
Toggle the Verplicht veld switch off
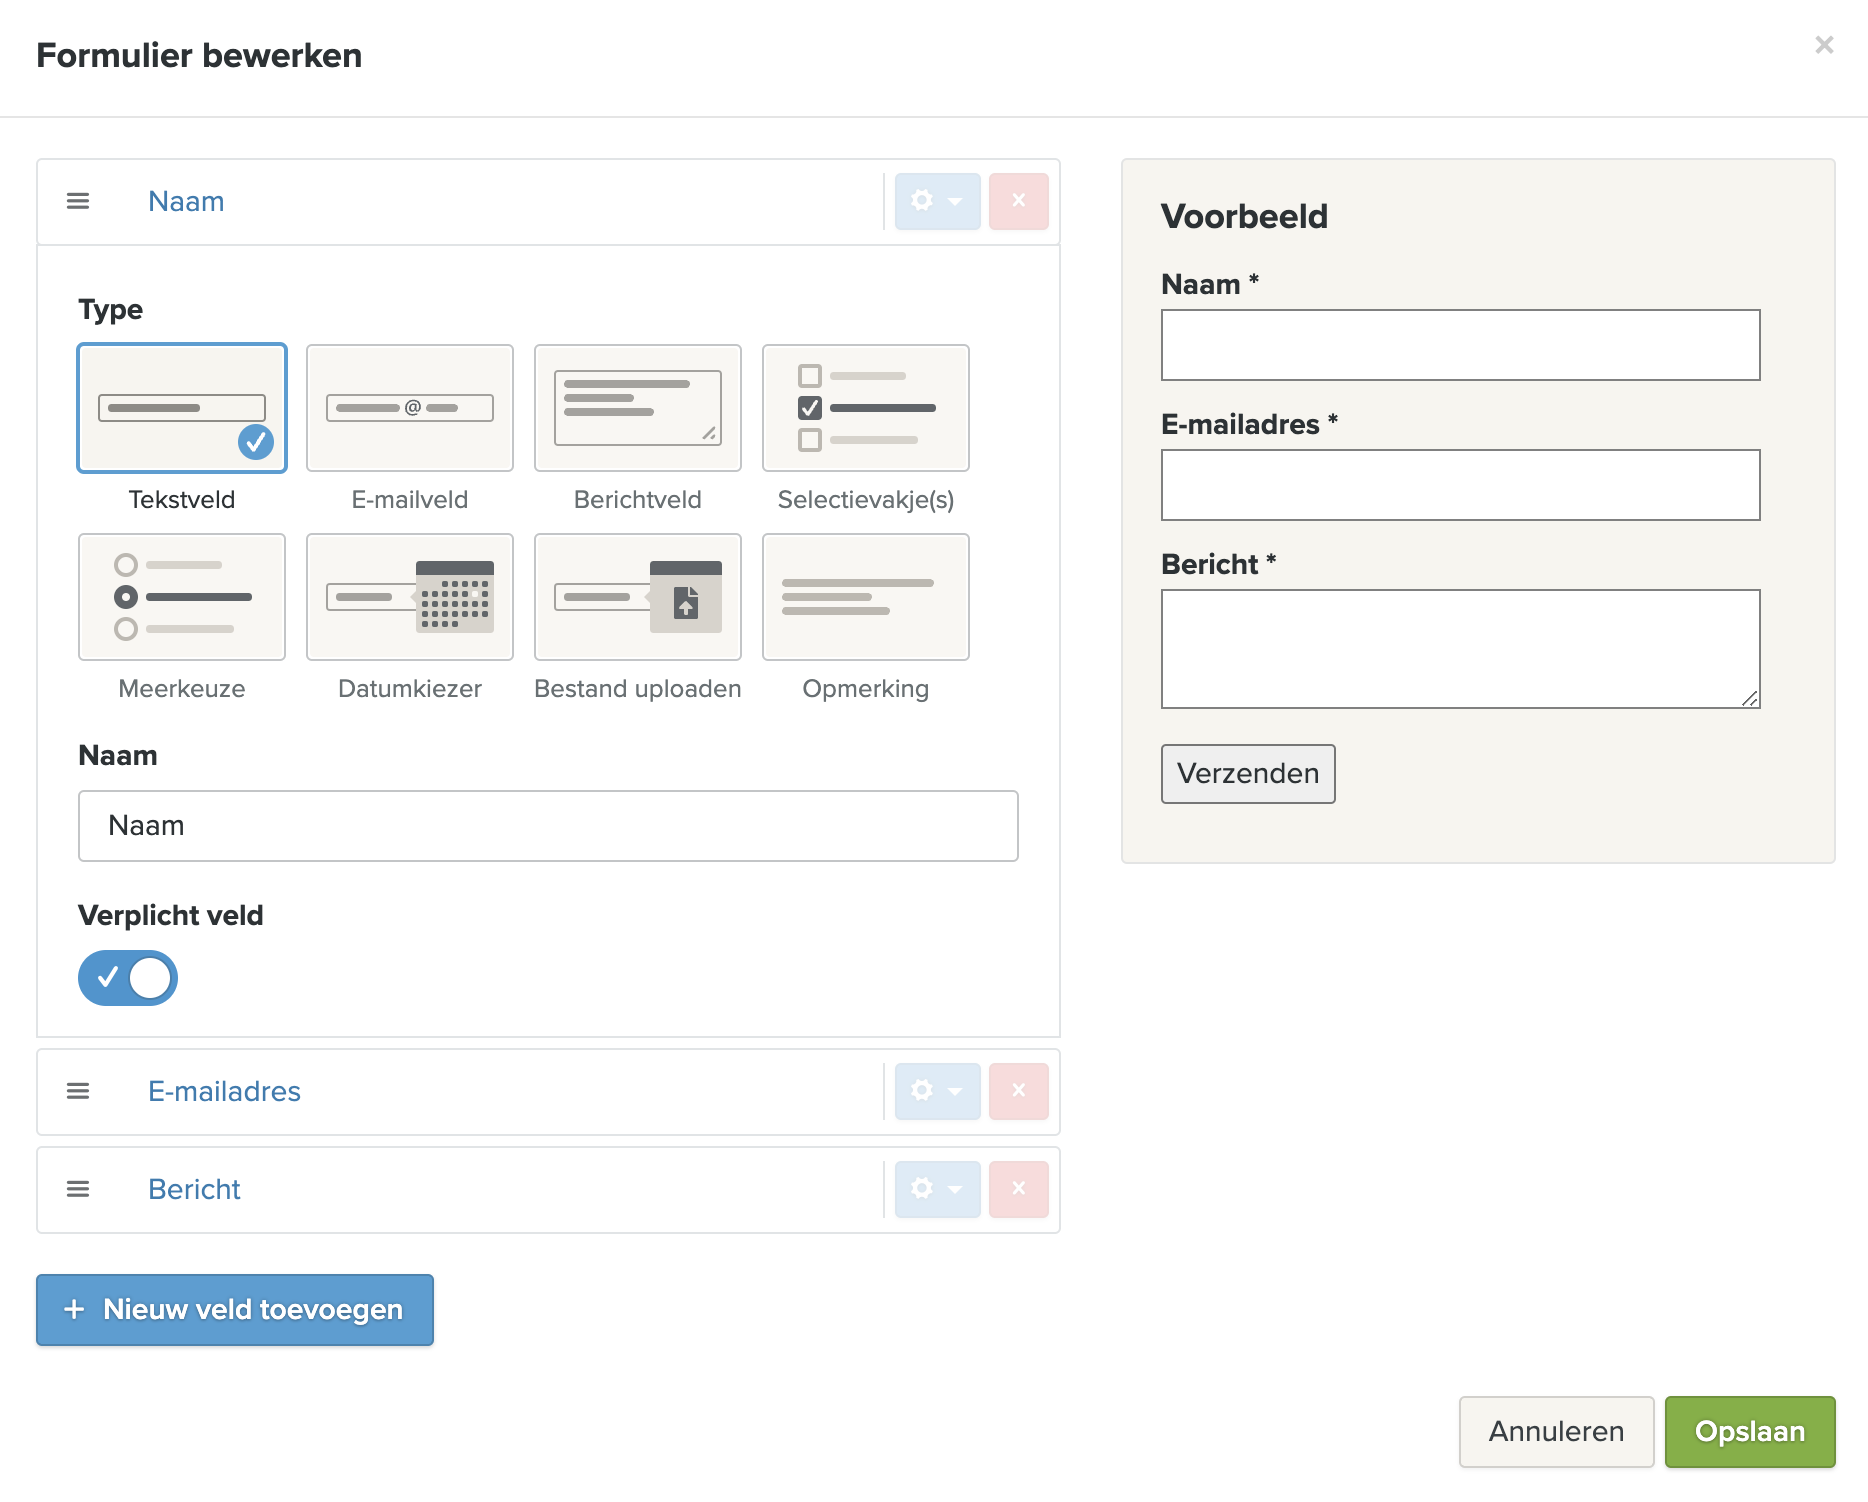[x=128, y=977]
